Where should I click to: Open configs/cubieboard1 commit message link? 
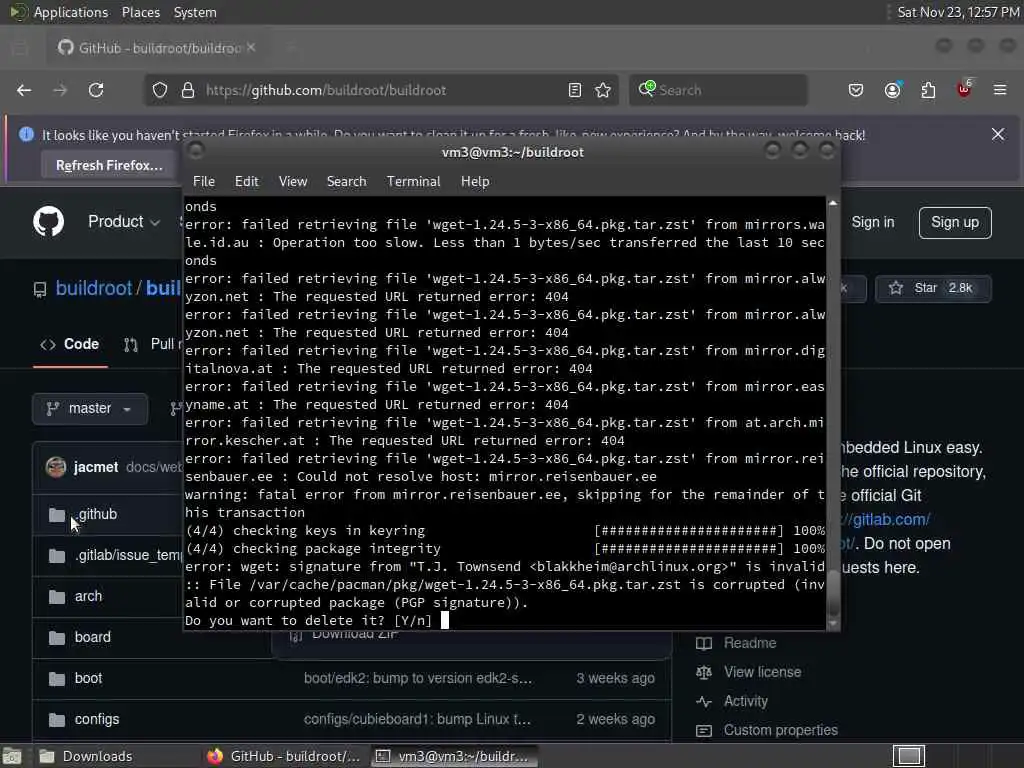(417, 720)
